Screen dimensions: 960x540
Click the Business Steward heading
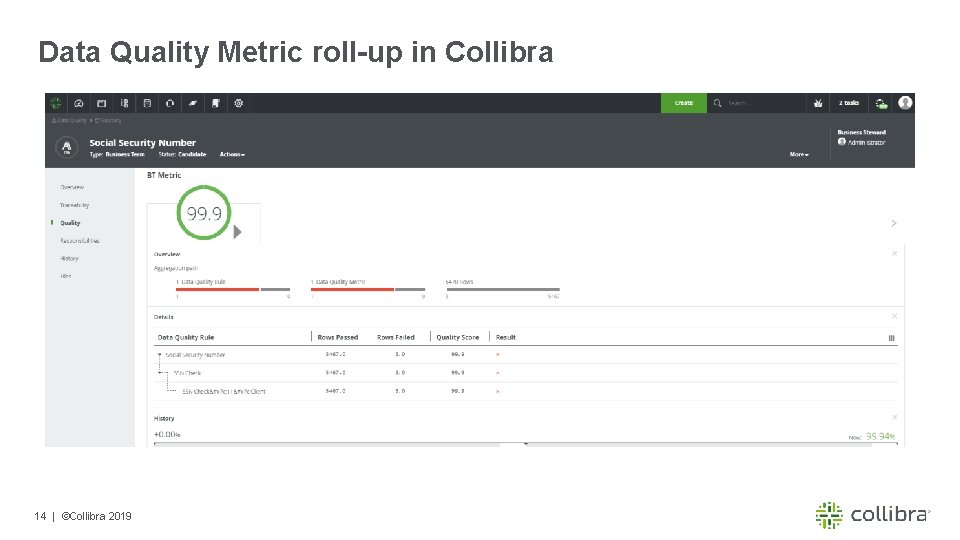pyautogui.click(x=861, y=132)
